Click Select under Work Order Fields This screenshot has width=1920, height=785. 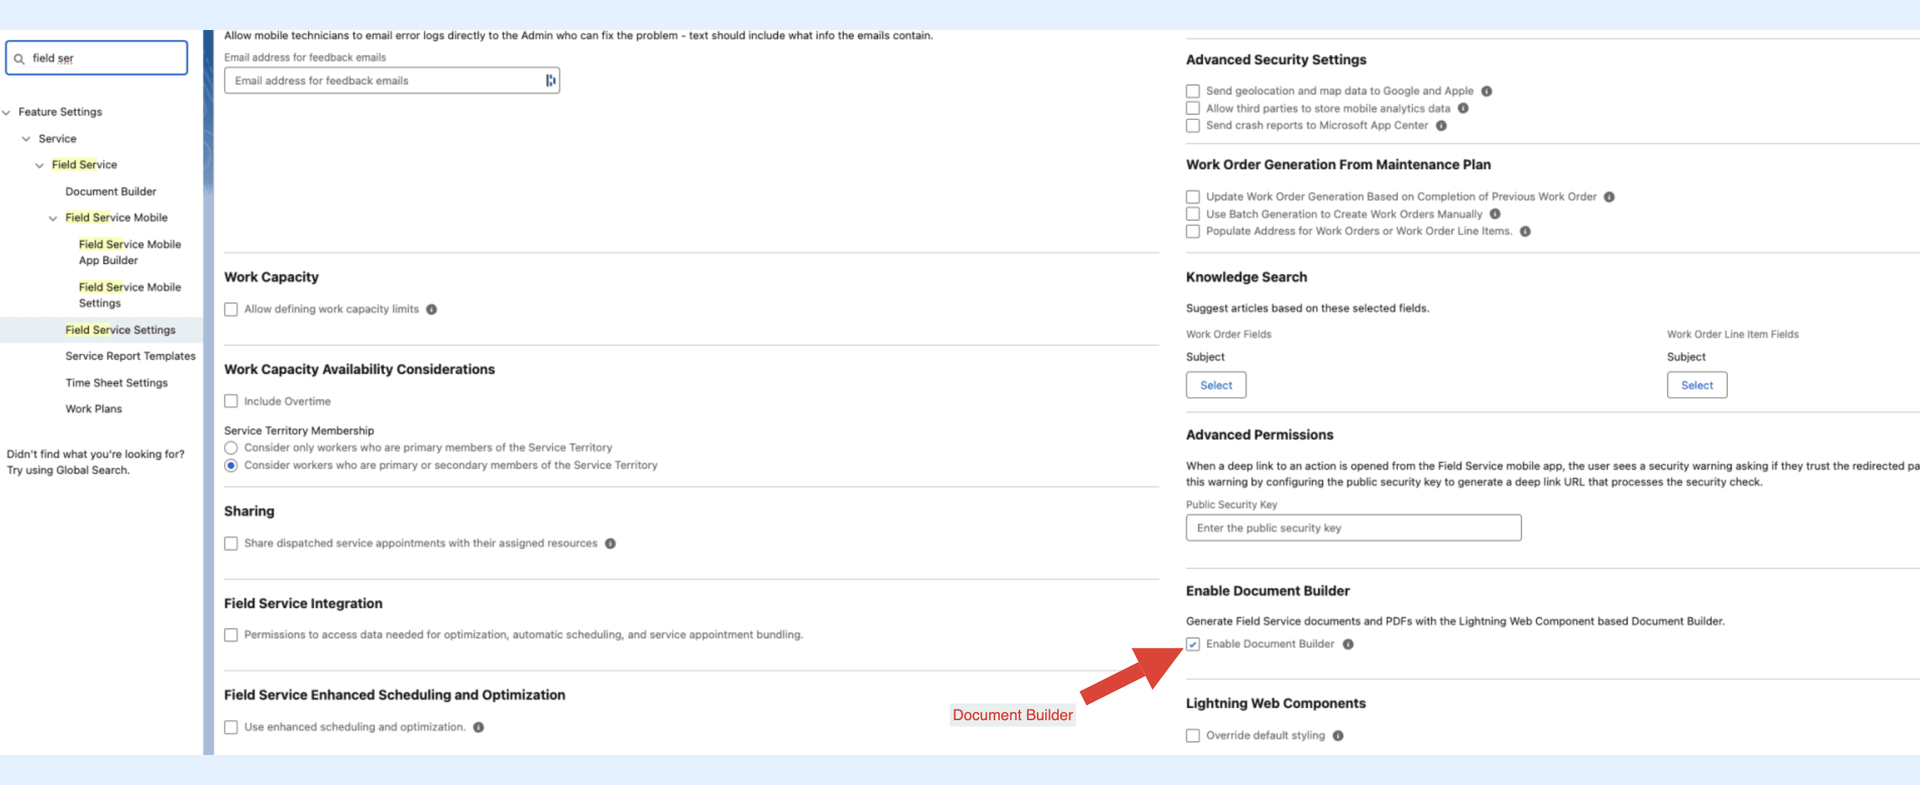[x=1216, y=385]
